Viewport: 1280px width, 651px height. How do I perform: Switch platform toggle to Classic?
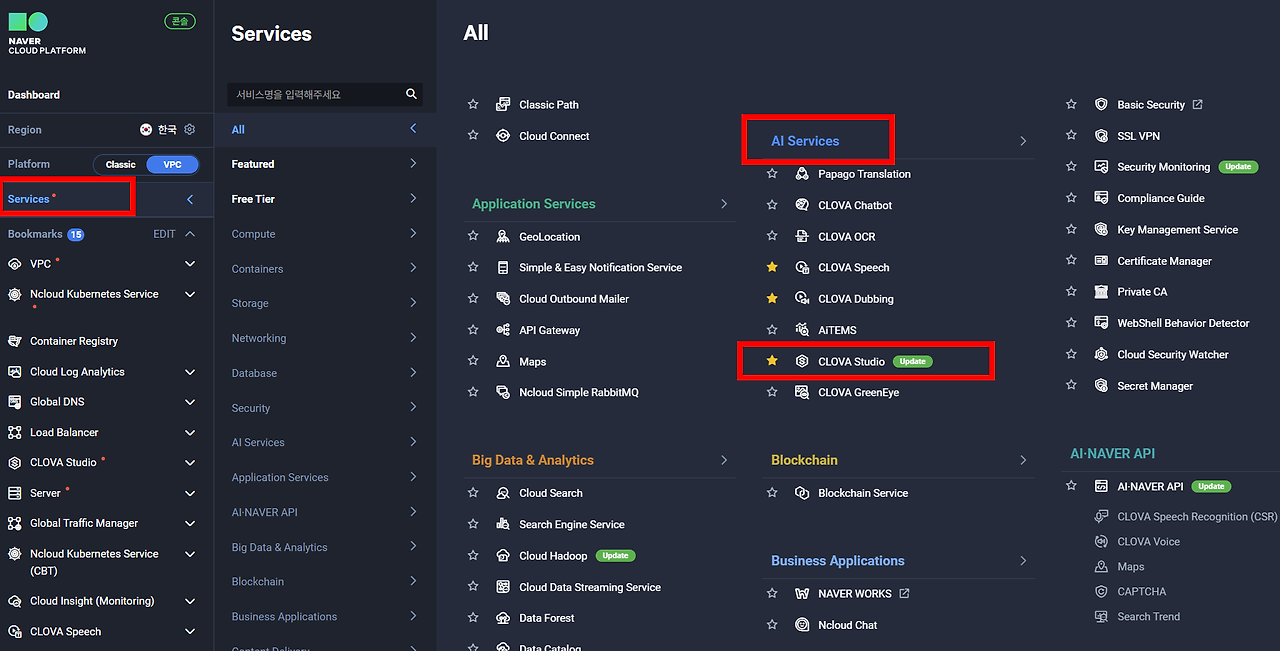coord(121,164)
